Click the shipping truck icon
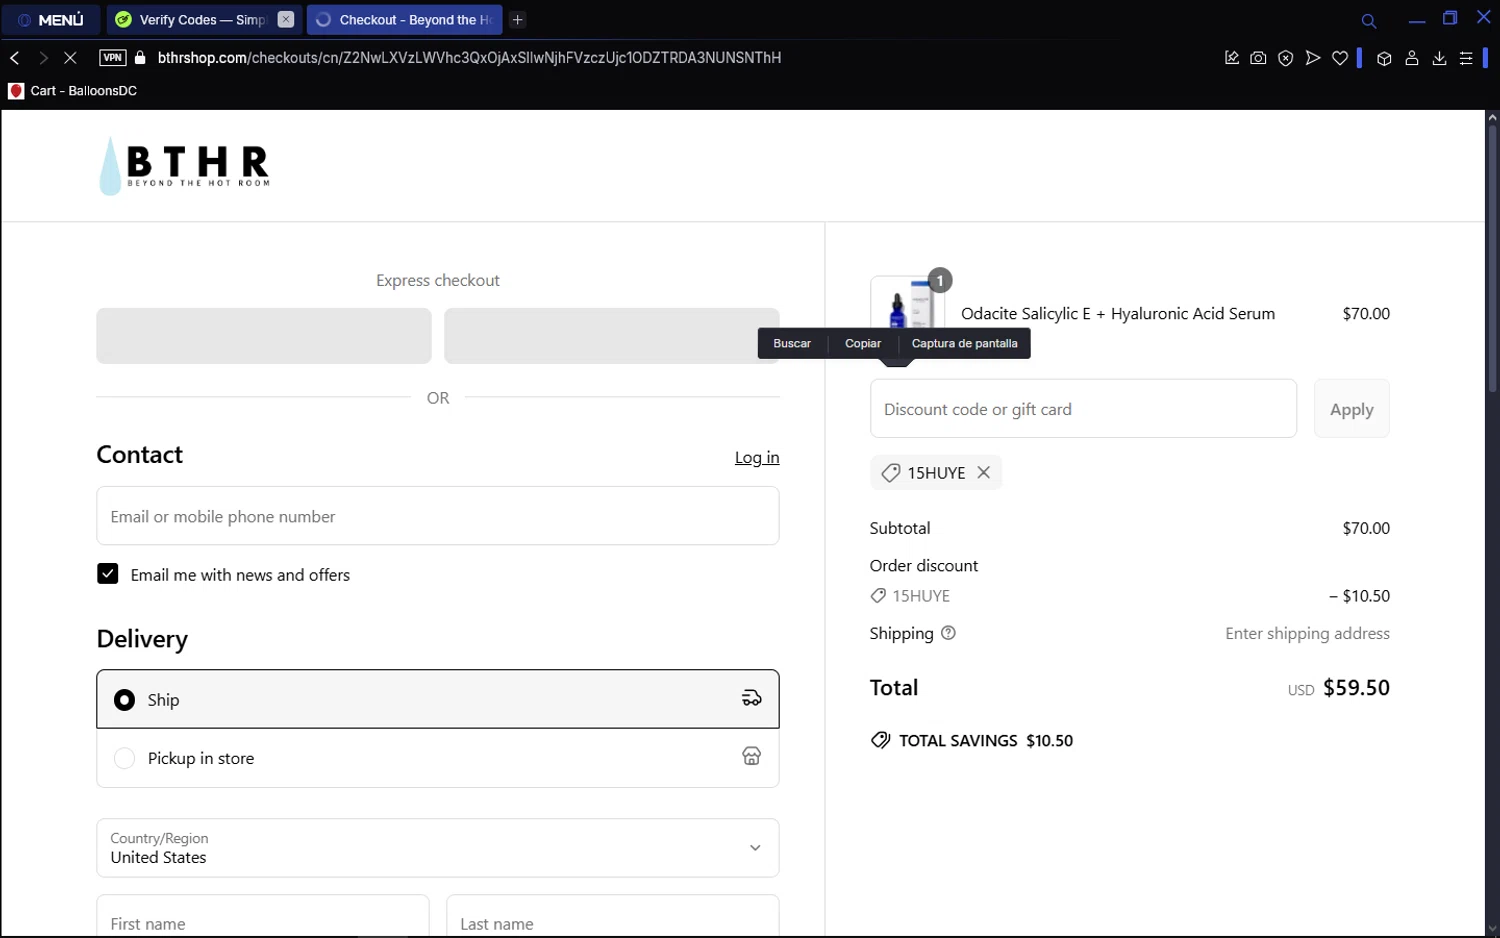Image resolution: width=1500 pixels, height=938 pixels. pos(752,699)
